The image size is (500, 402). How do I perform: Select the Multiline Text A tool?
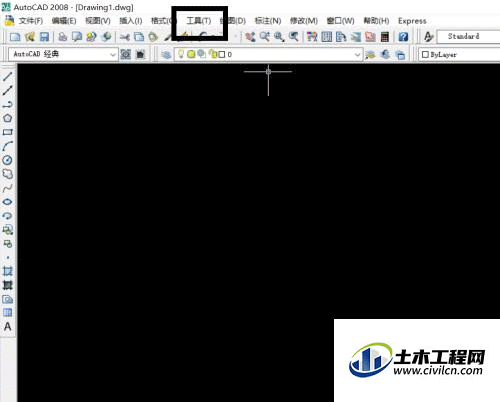coord(8,327)
